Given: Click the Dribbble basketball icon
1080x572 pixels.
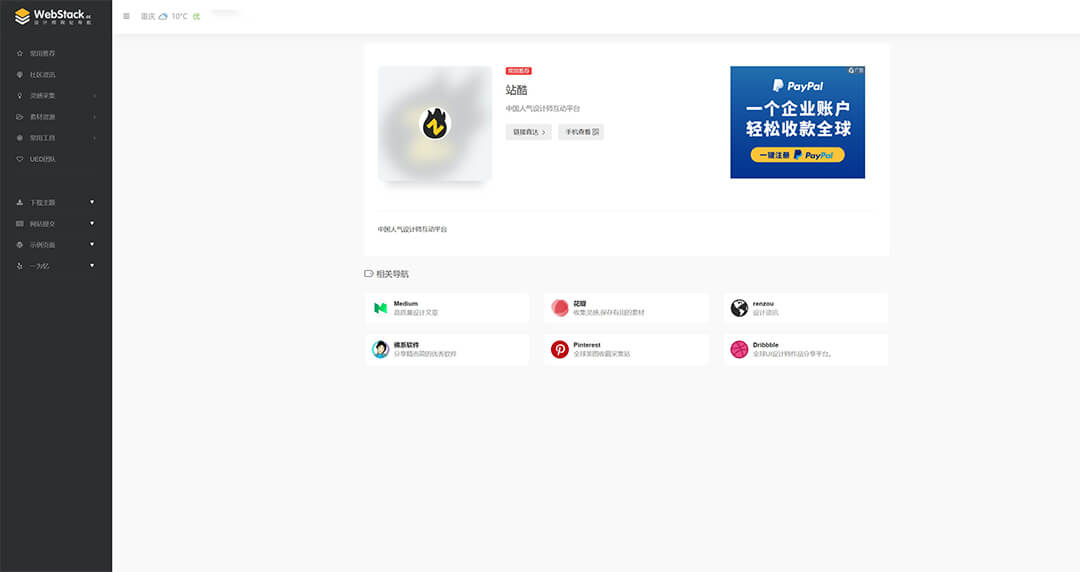Looking at the screenshot, I should (739, 349).
